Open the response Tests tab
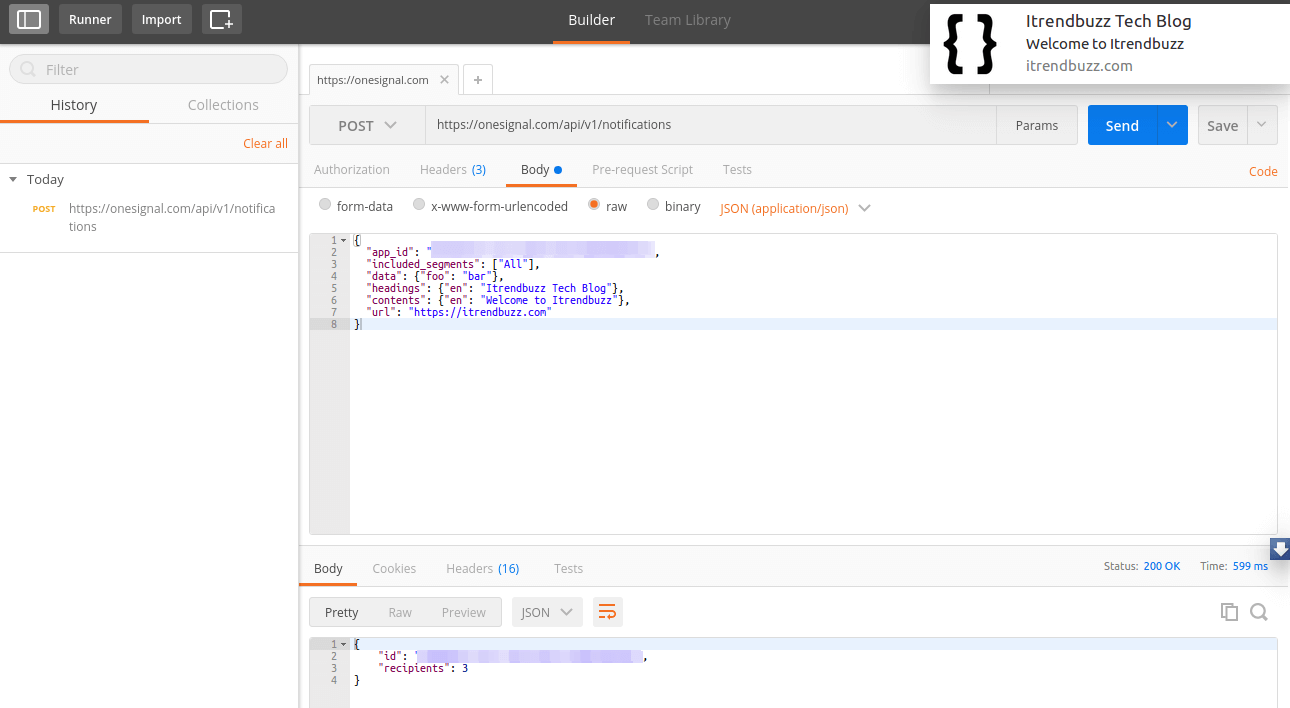The image size is (1290, 708). (568, 568)
